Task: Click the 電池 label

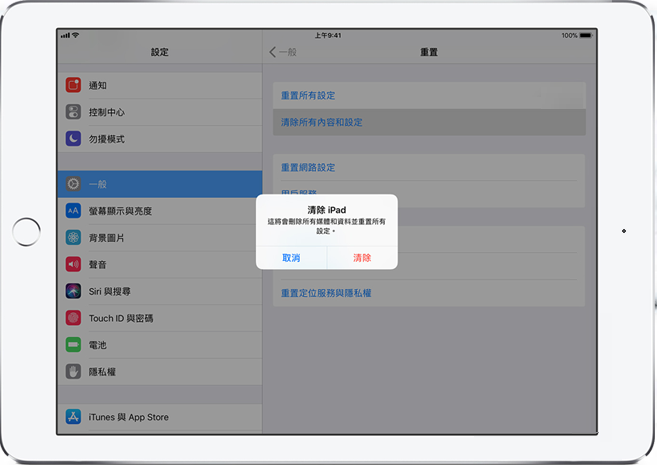Action: pyautogui.click(x=98, y=345)
